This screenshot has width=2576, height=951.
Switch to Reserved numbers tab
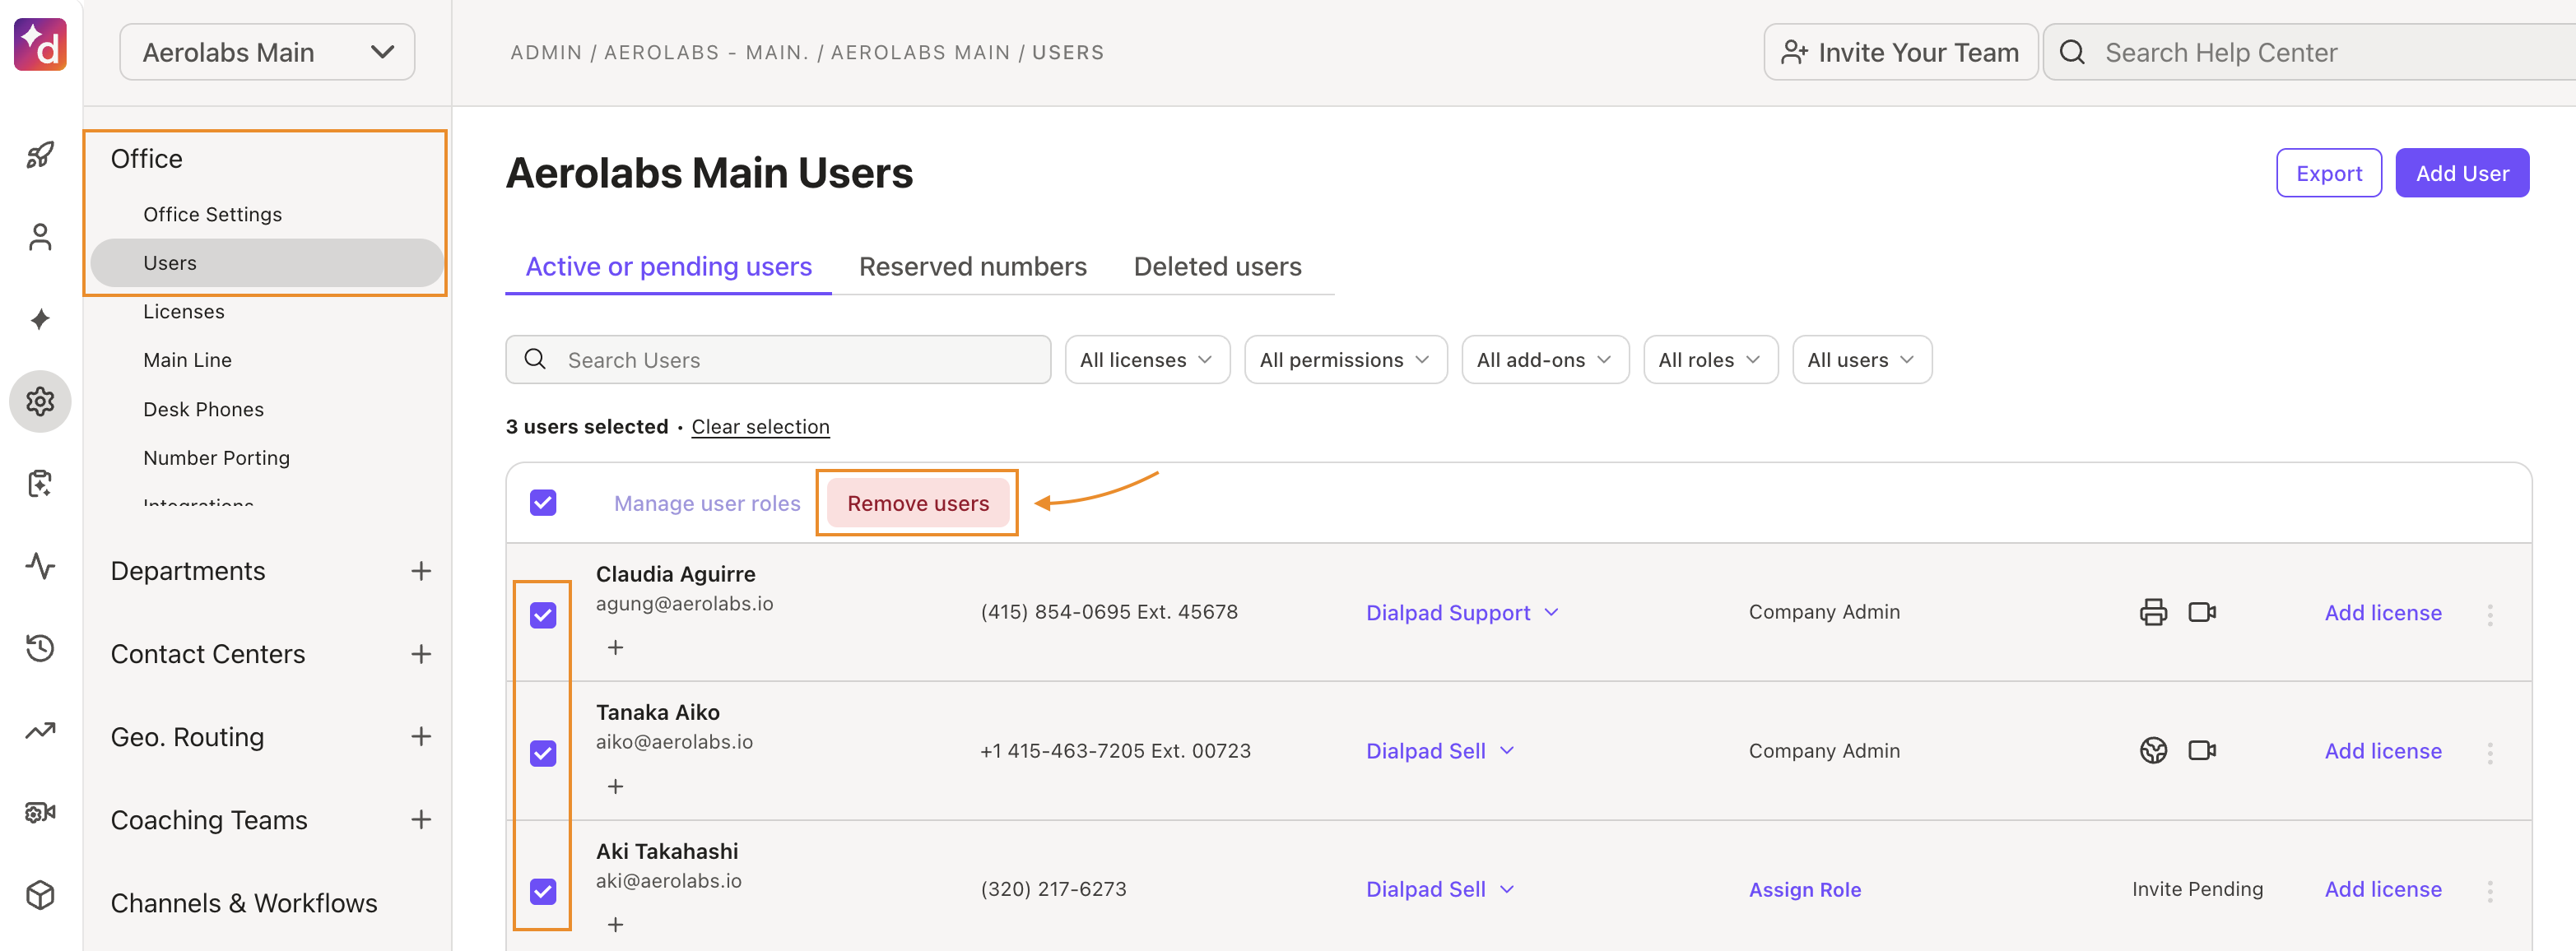click(x=972, y=267)
